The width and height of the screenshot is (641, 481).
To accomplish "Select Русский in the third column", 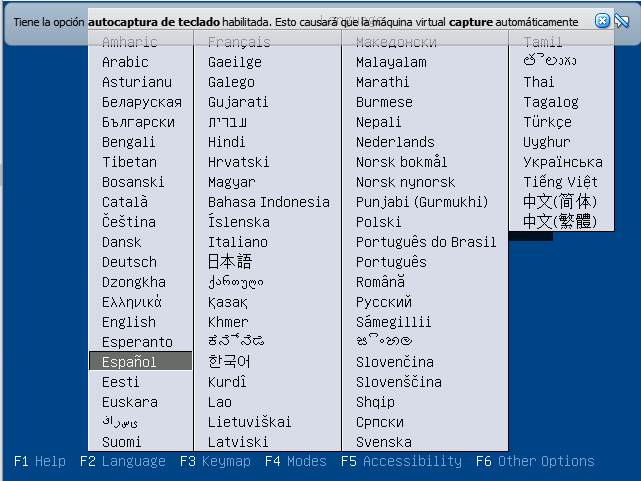I will point(384,302).
